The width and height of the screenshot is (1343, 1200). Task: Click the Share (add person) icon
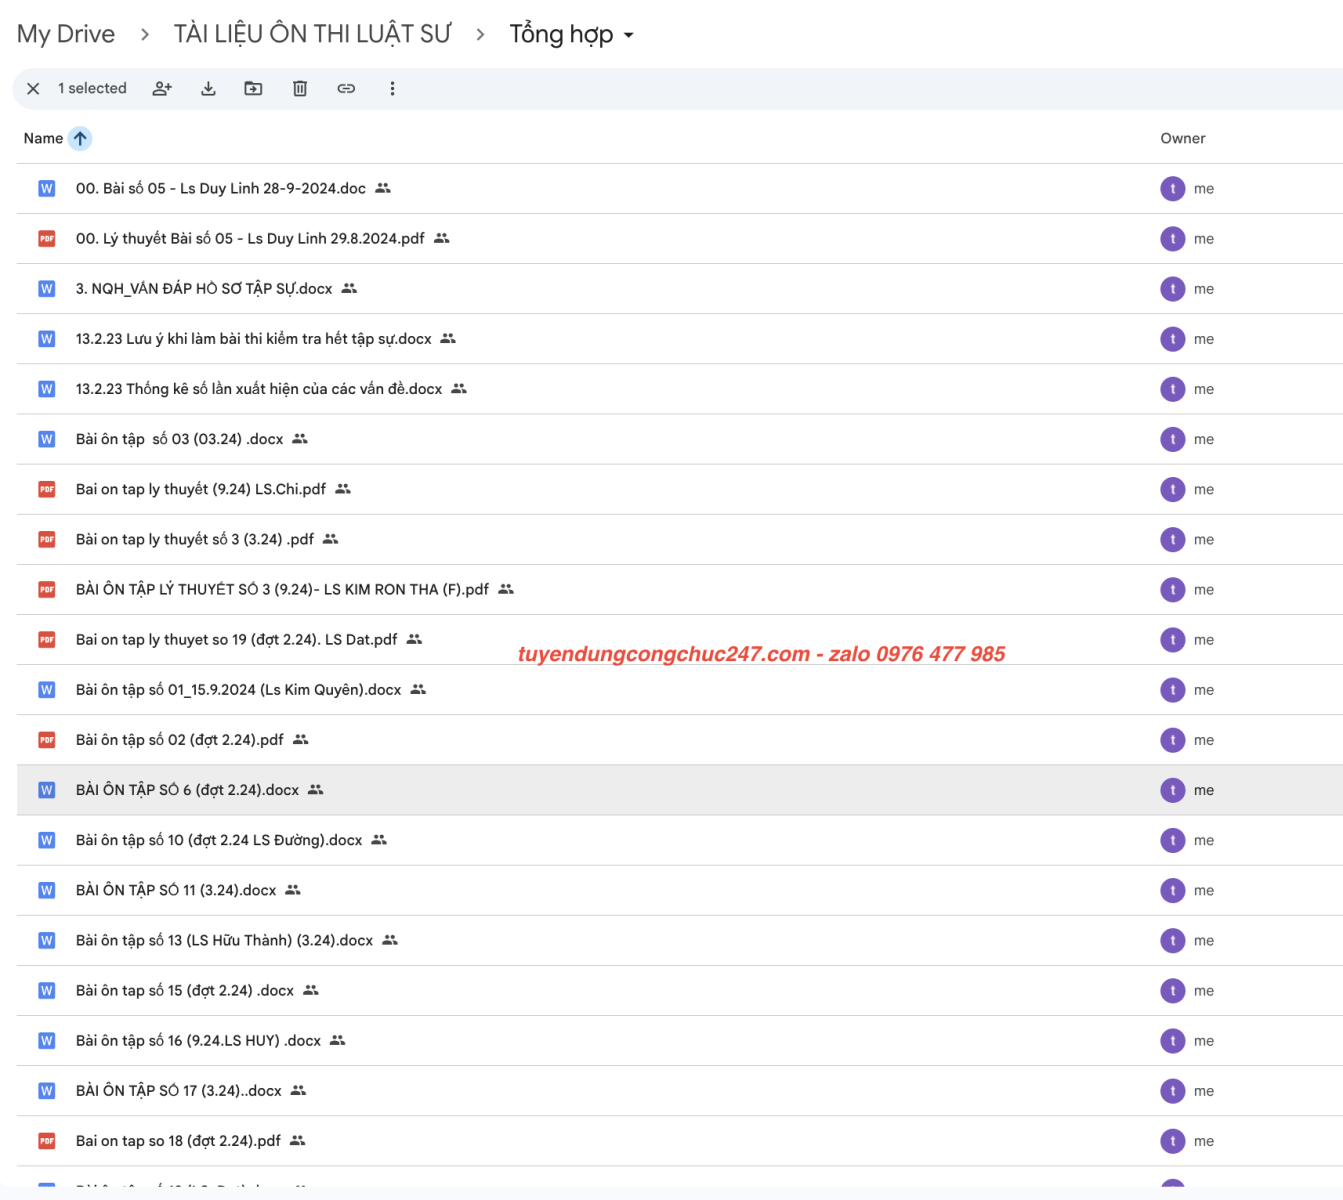162,89
